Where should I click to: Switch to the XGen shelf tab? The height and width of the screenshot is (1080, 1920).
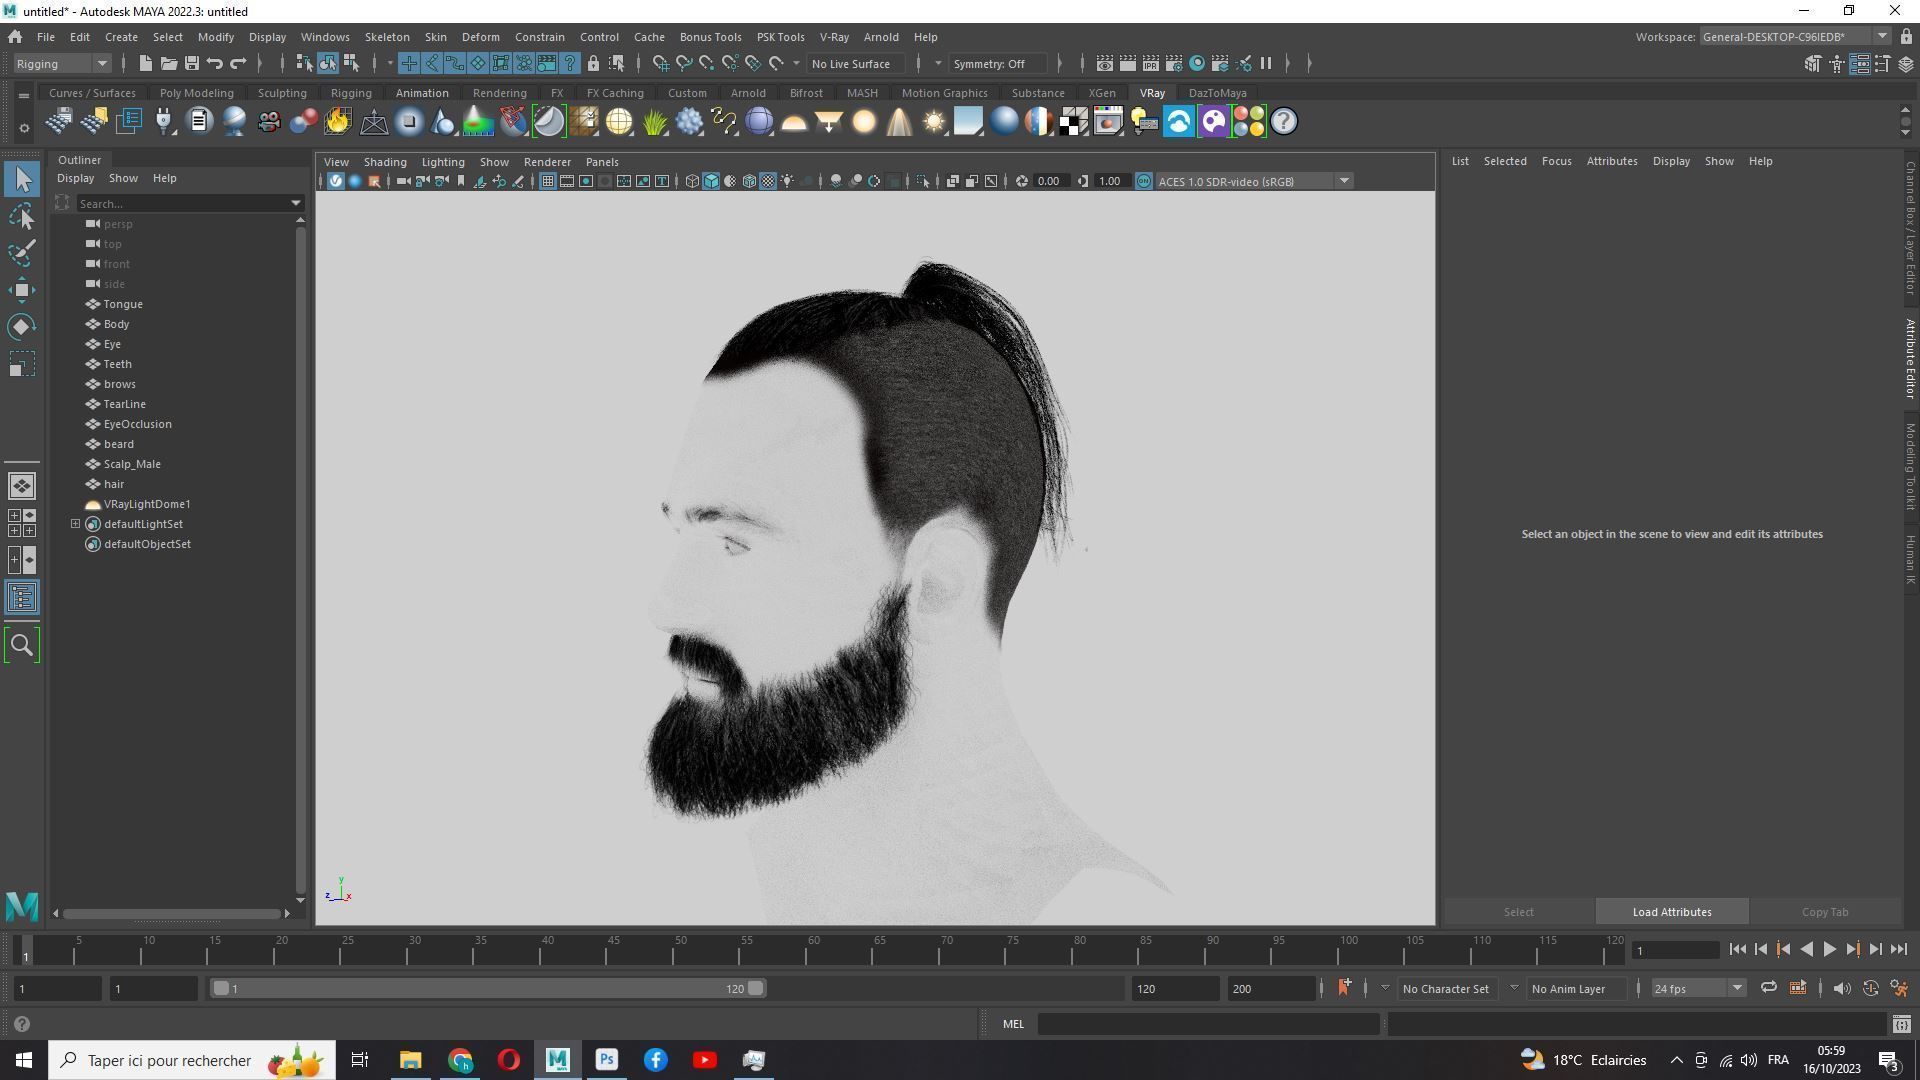(x=1101, y=93)
